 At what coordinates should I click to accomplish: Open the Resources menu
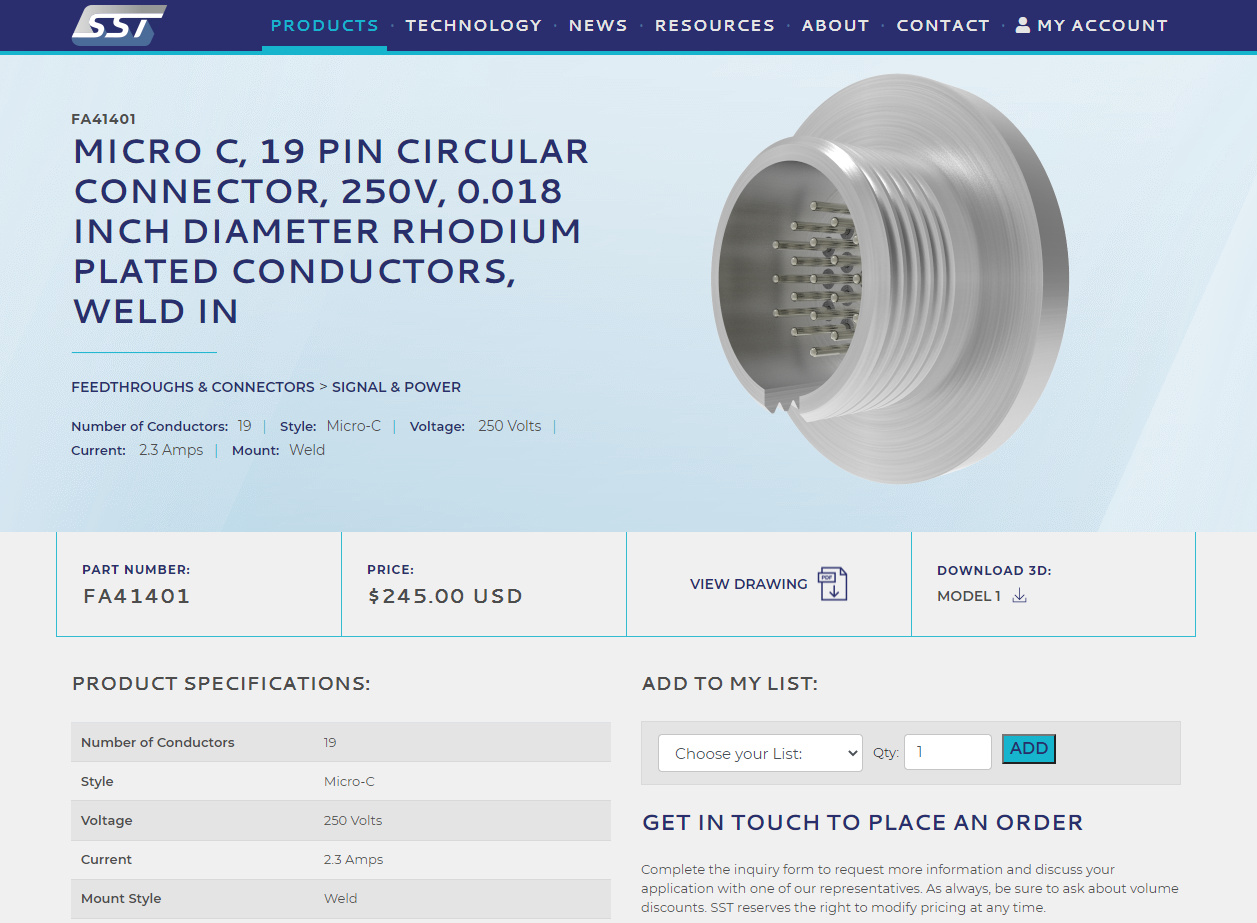(715, 25)
